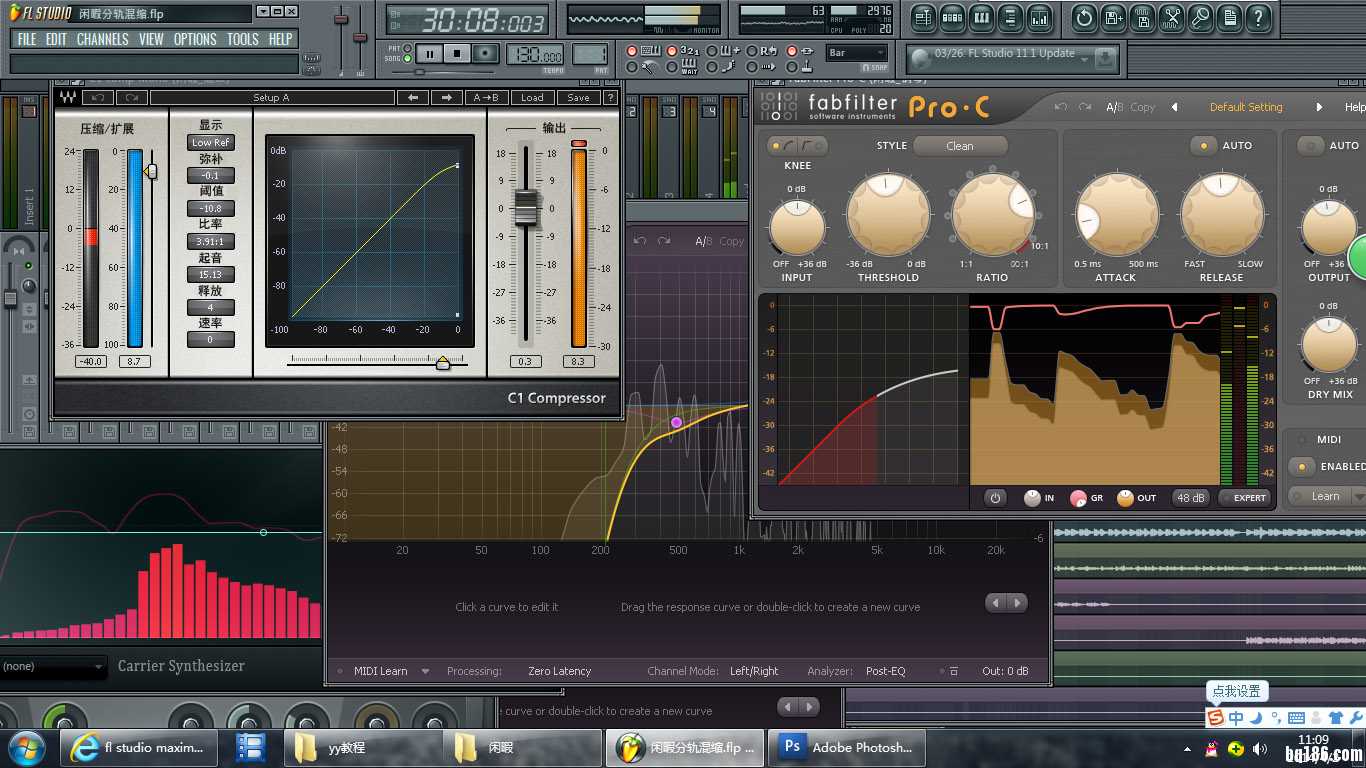Open the TOOLS menu
This screenshot has width=1366, height=768.
click(243, 39)
